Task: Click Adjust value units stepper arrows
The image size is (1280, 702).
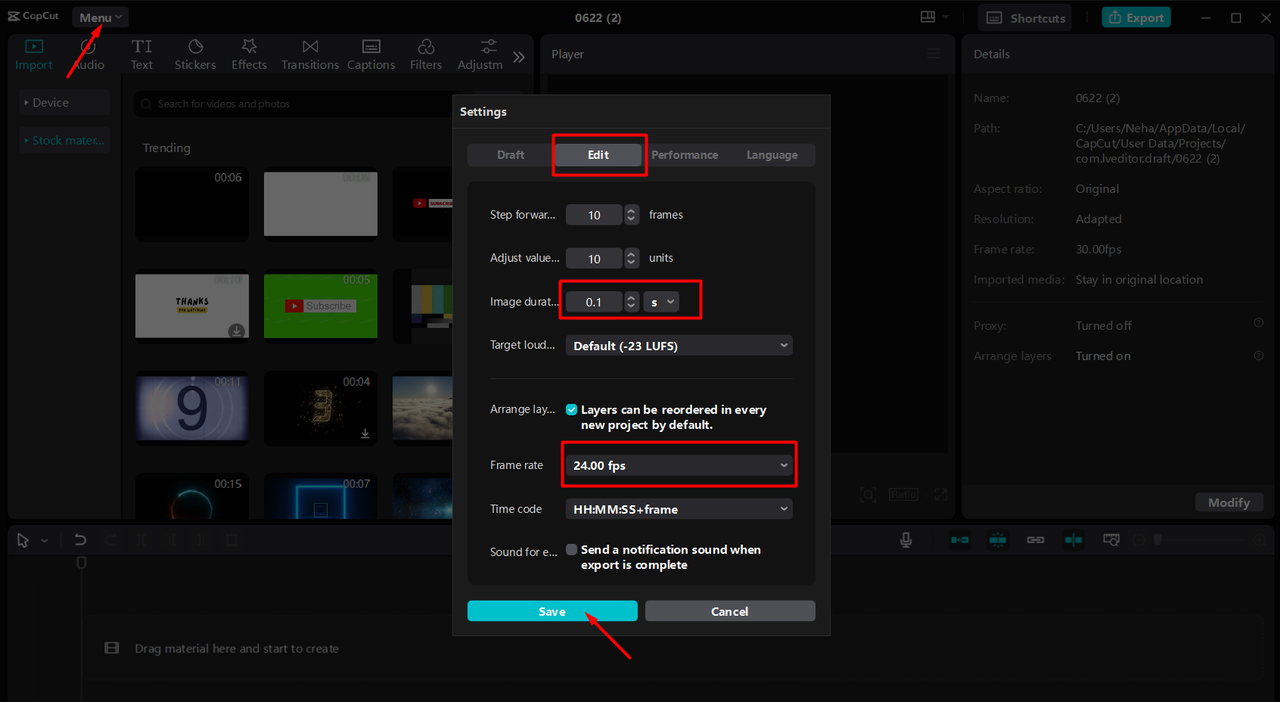Action: pos(631,258)
